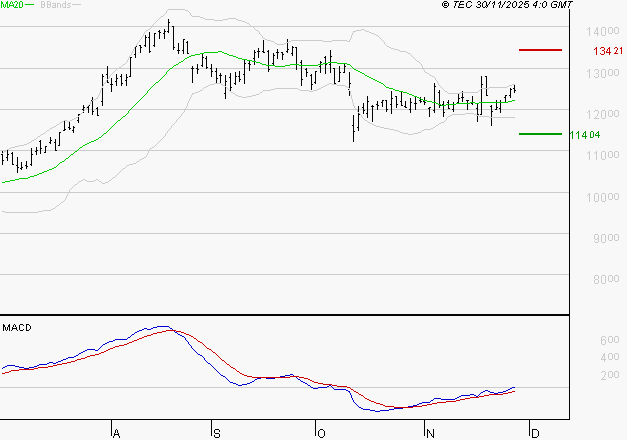This screenshot has height=440, width=627.
Task: Click the 9000 price axis label
Action: [x=606, y=238]
